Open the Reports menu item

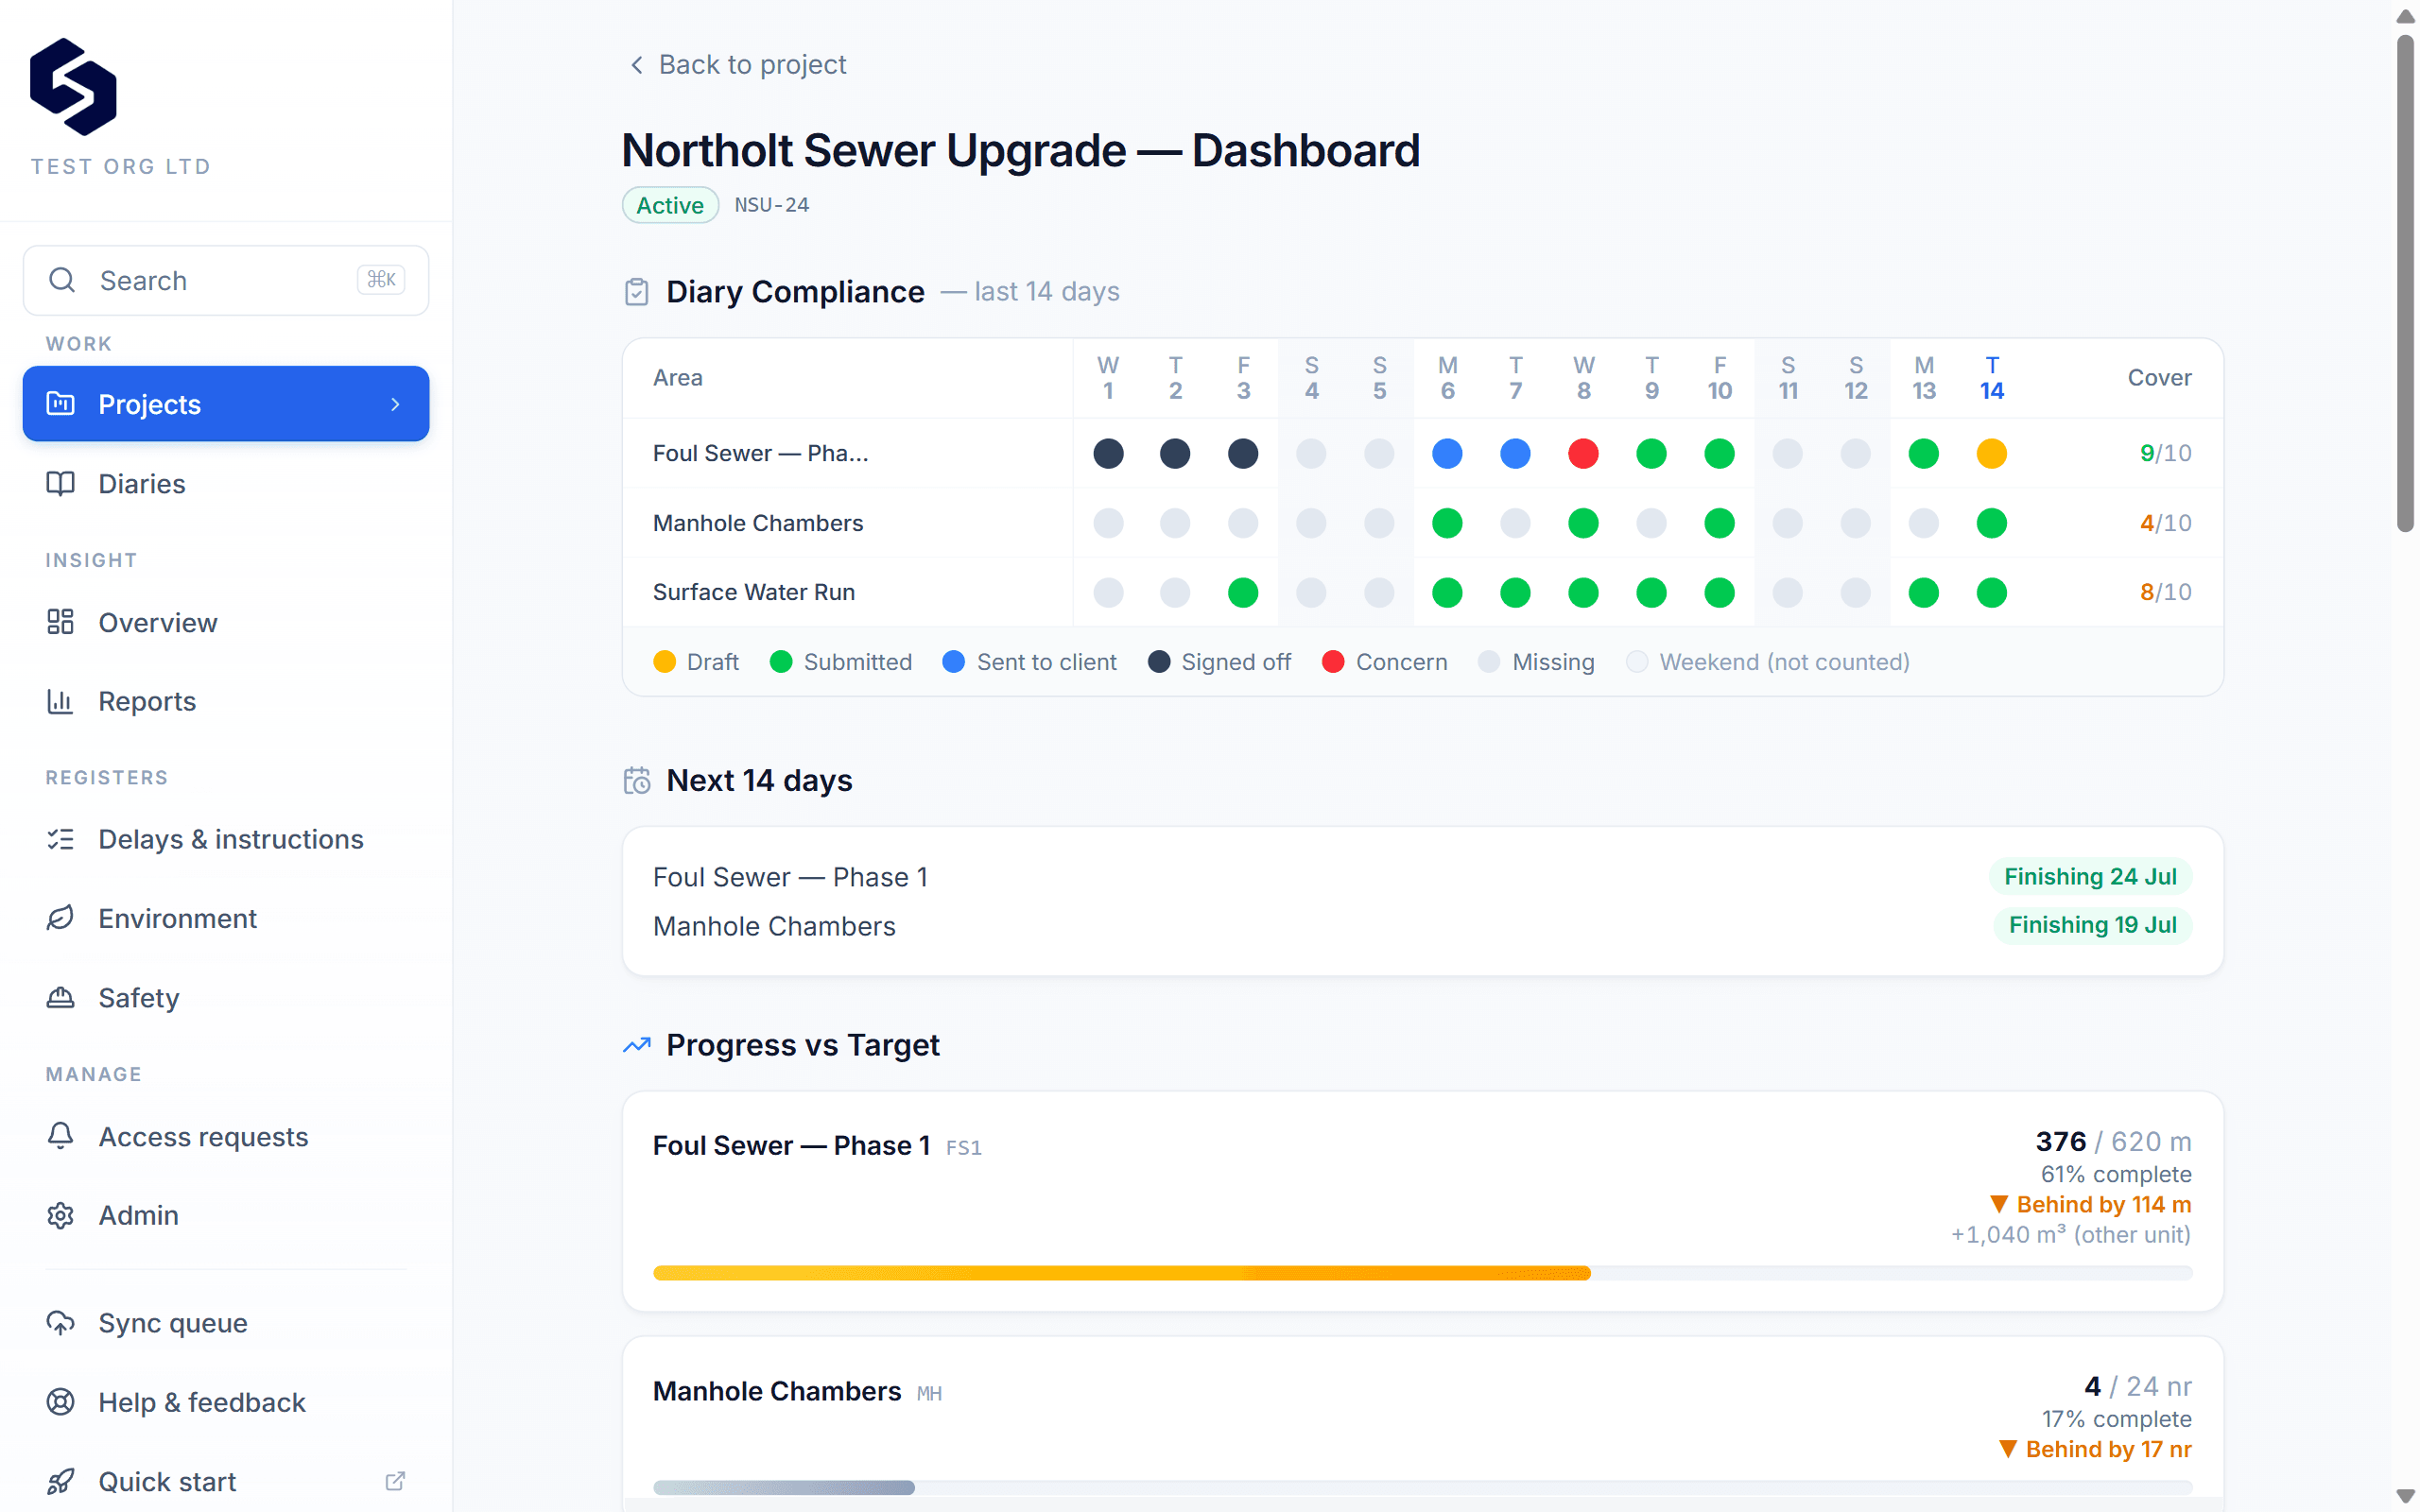(x=226, y=701)
